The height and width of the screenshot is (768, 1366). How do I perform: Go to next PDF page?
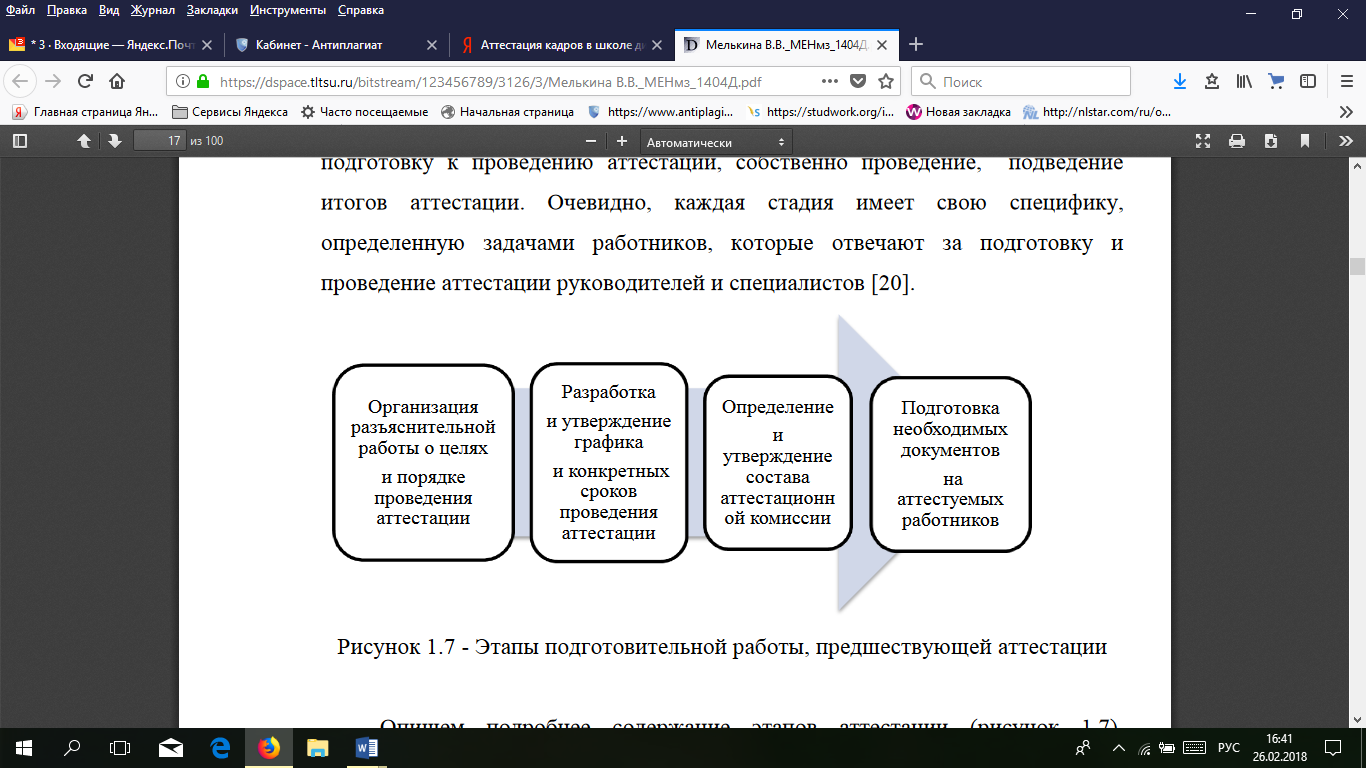[114, 141]
